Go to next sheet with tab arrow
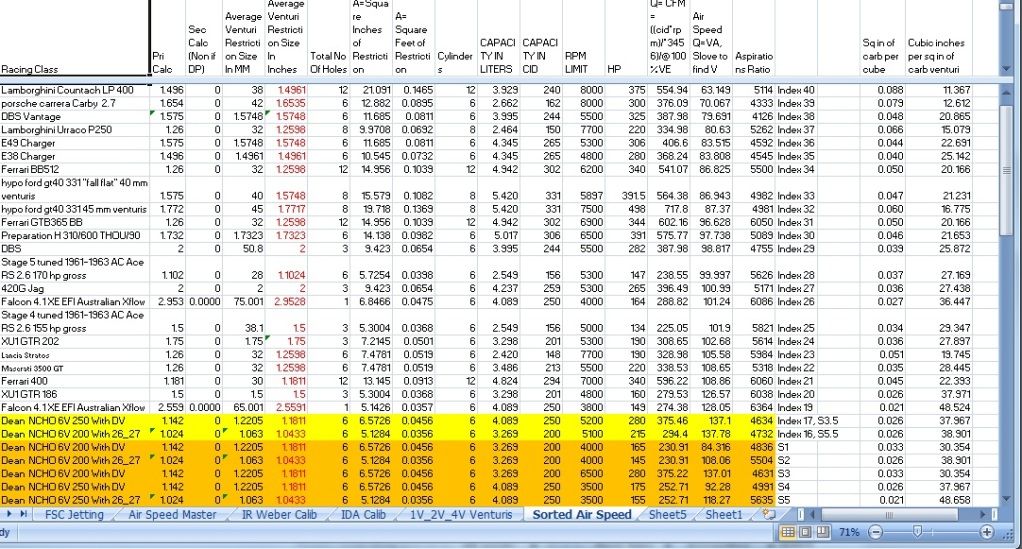 (8, 514)
